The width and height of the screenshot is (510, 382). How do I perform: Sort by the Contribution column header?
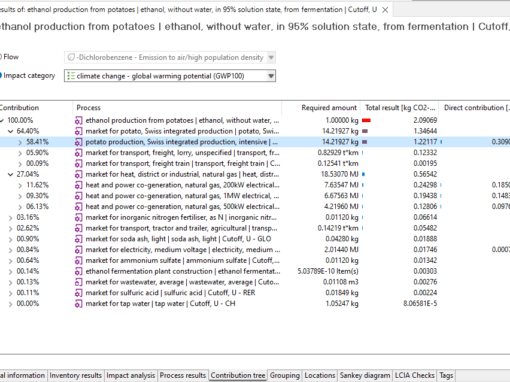tap(36, 108)
